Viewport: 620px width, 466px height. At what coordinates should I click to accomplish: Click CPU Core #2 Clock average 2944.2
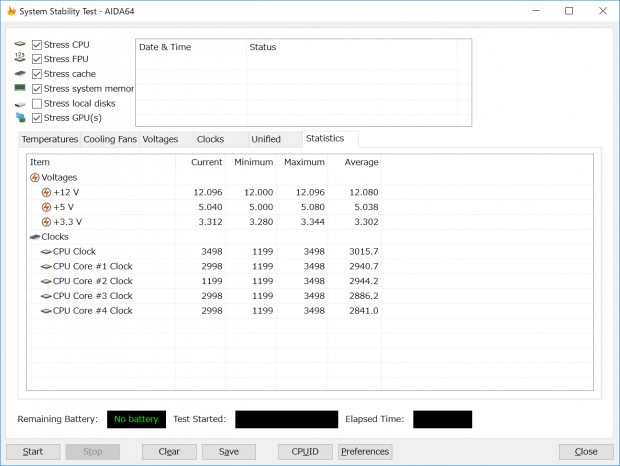pos(364,281)
